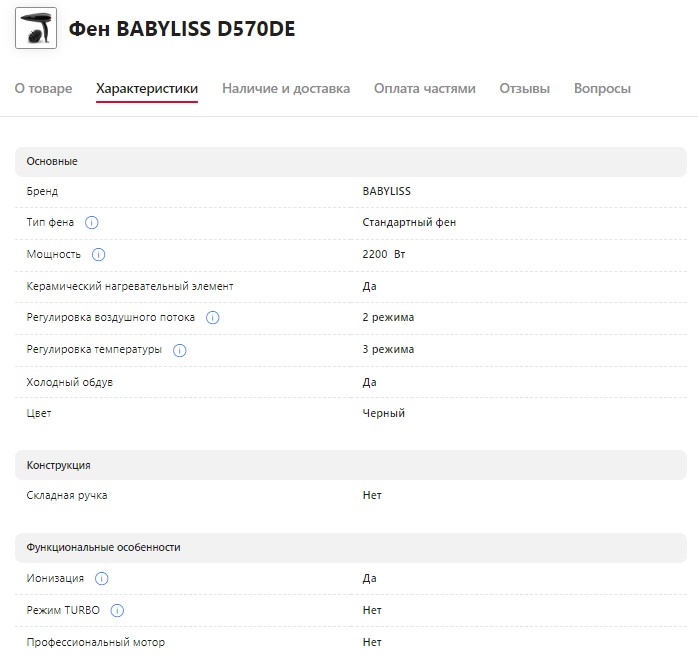Switch to the О товаре tab
698x662 pixels.
(43, 89)
